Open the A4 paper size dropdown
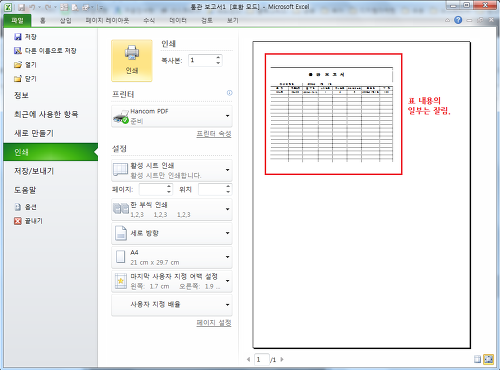 click(x=172, y=257)
